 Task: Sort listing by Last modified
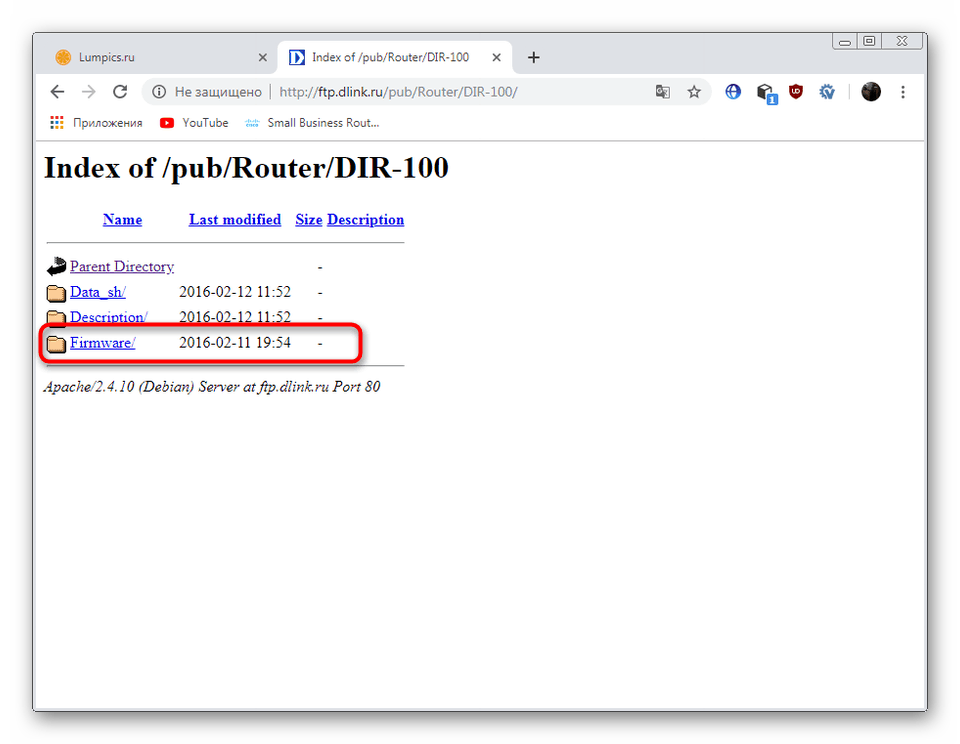234,220
